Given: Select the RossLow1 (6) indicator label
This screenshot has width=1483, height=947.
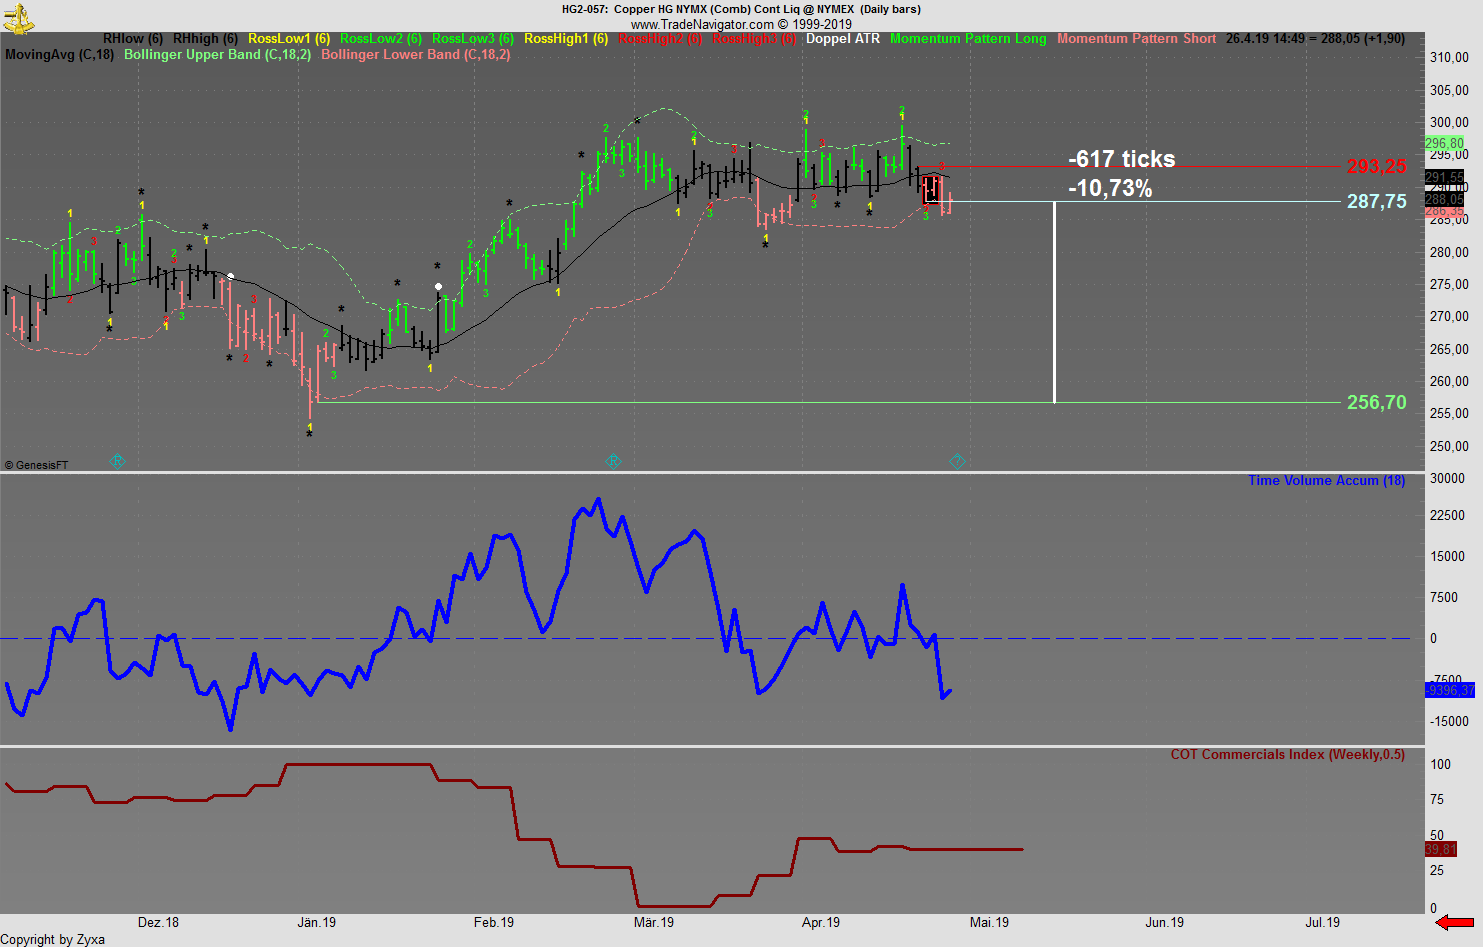Looking at the screenshot, I should (x=289, y=39).
